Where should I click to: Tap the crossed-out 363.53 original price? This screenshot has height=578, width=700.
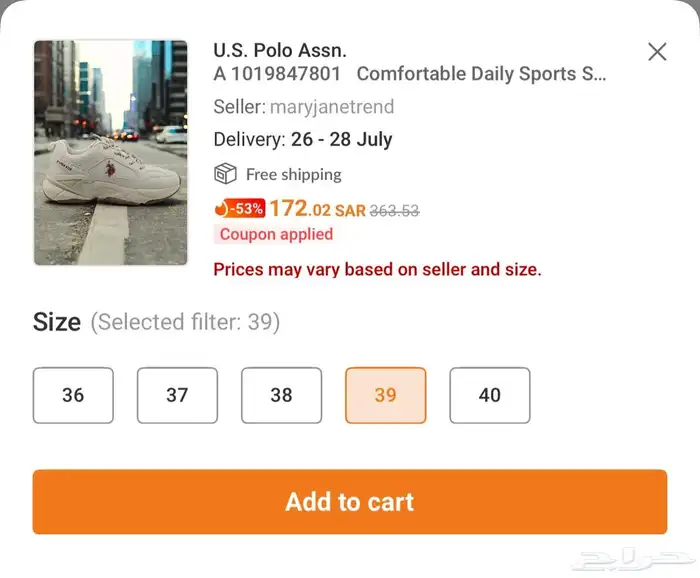[x=394, y=210]
